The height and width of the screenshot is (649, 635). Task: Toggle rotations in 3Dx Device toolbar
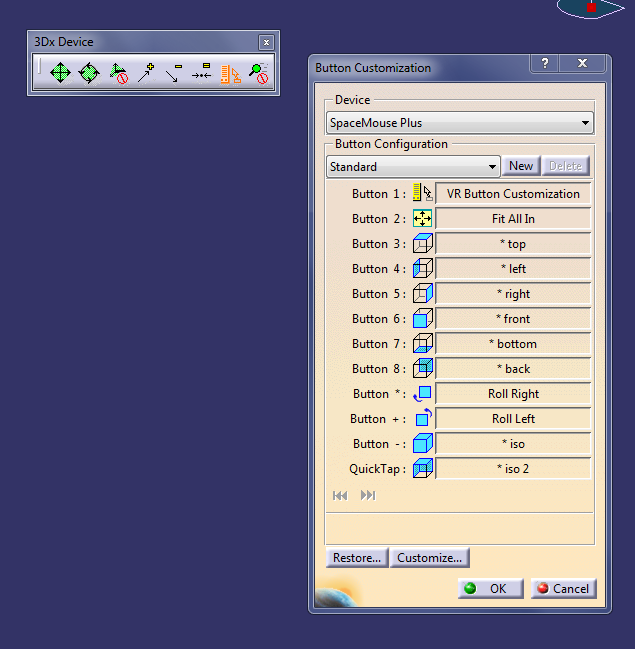click(x=89, y=73)
